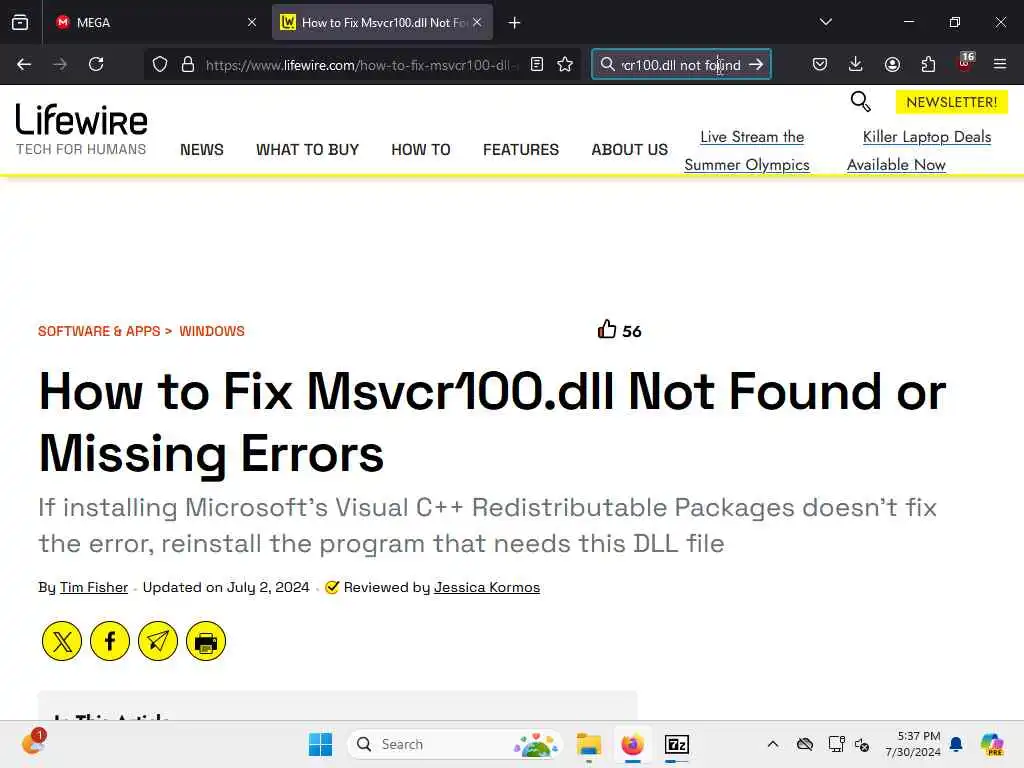Open the Downloads panel
The width and height of the screenshot is (1024, 768).
856,64
